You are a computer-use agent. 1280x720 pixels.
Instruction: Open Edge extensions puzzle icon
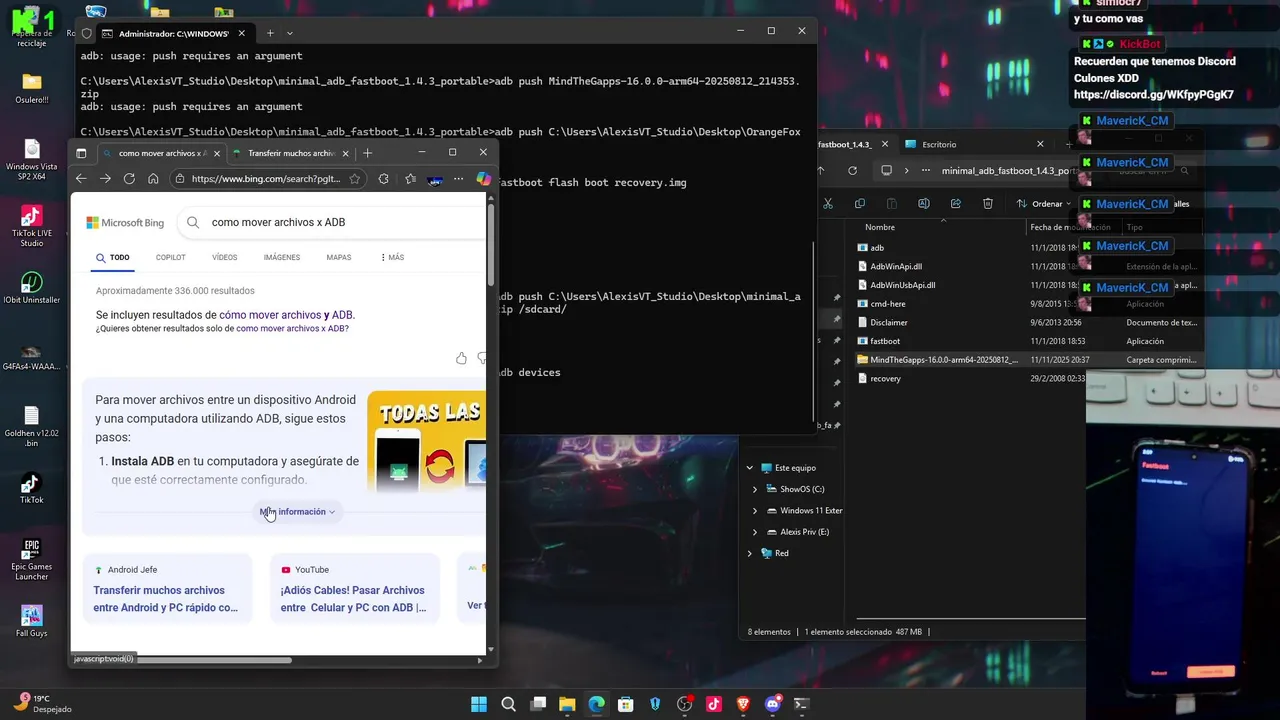(384, 179)
